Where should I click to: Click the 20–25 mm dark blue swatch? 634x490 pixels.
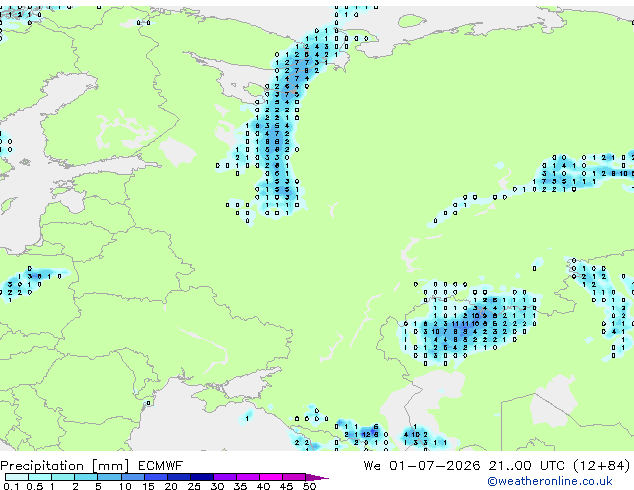[178, 477]
